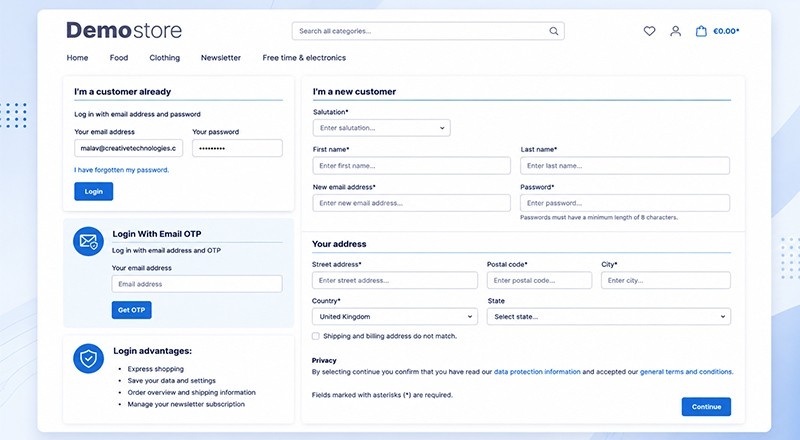Open the Food category
This screenshot has width=800, height=440.
(119, 58)
